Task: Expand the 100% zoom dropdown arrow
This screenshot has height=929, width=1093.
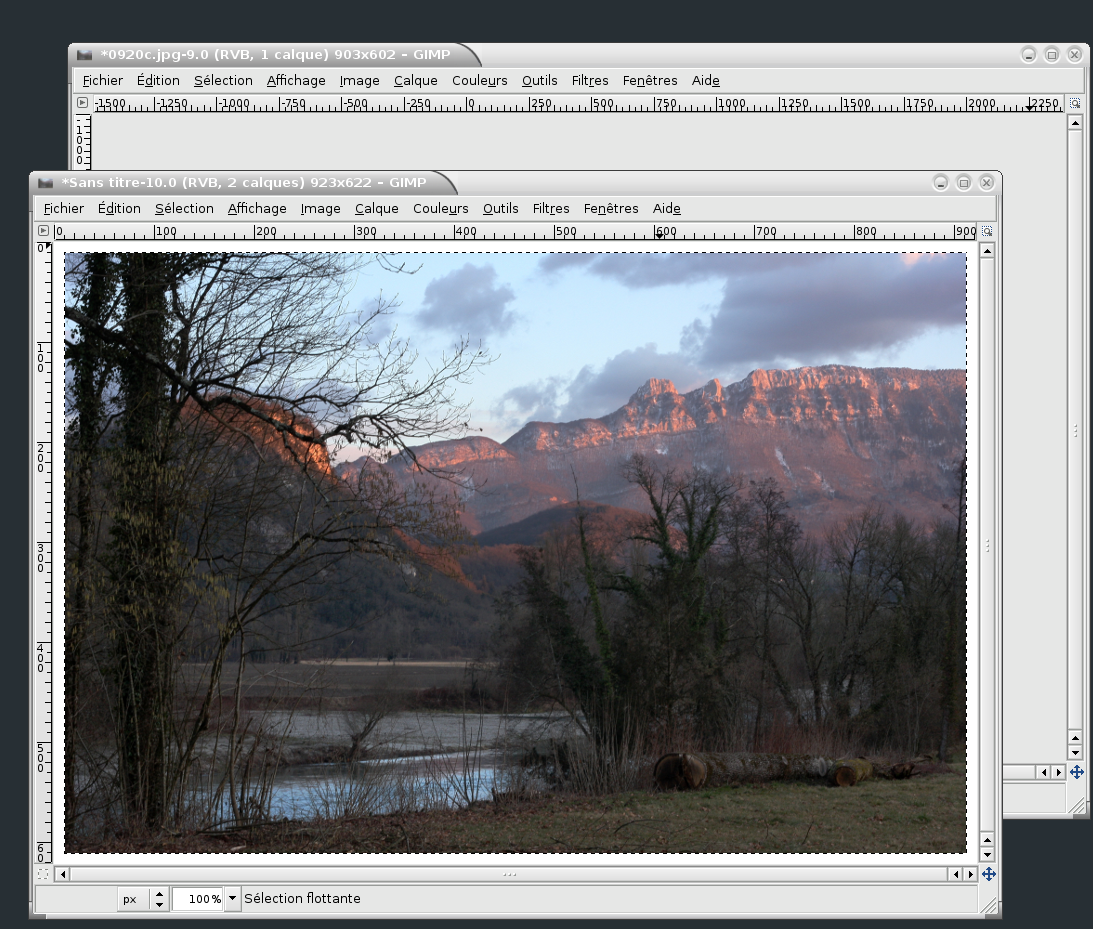Action: coord(233,899)
